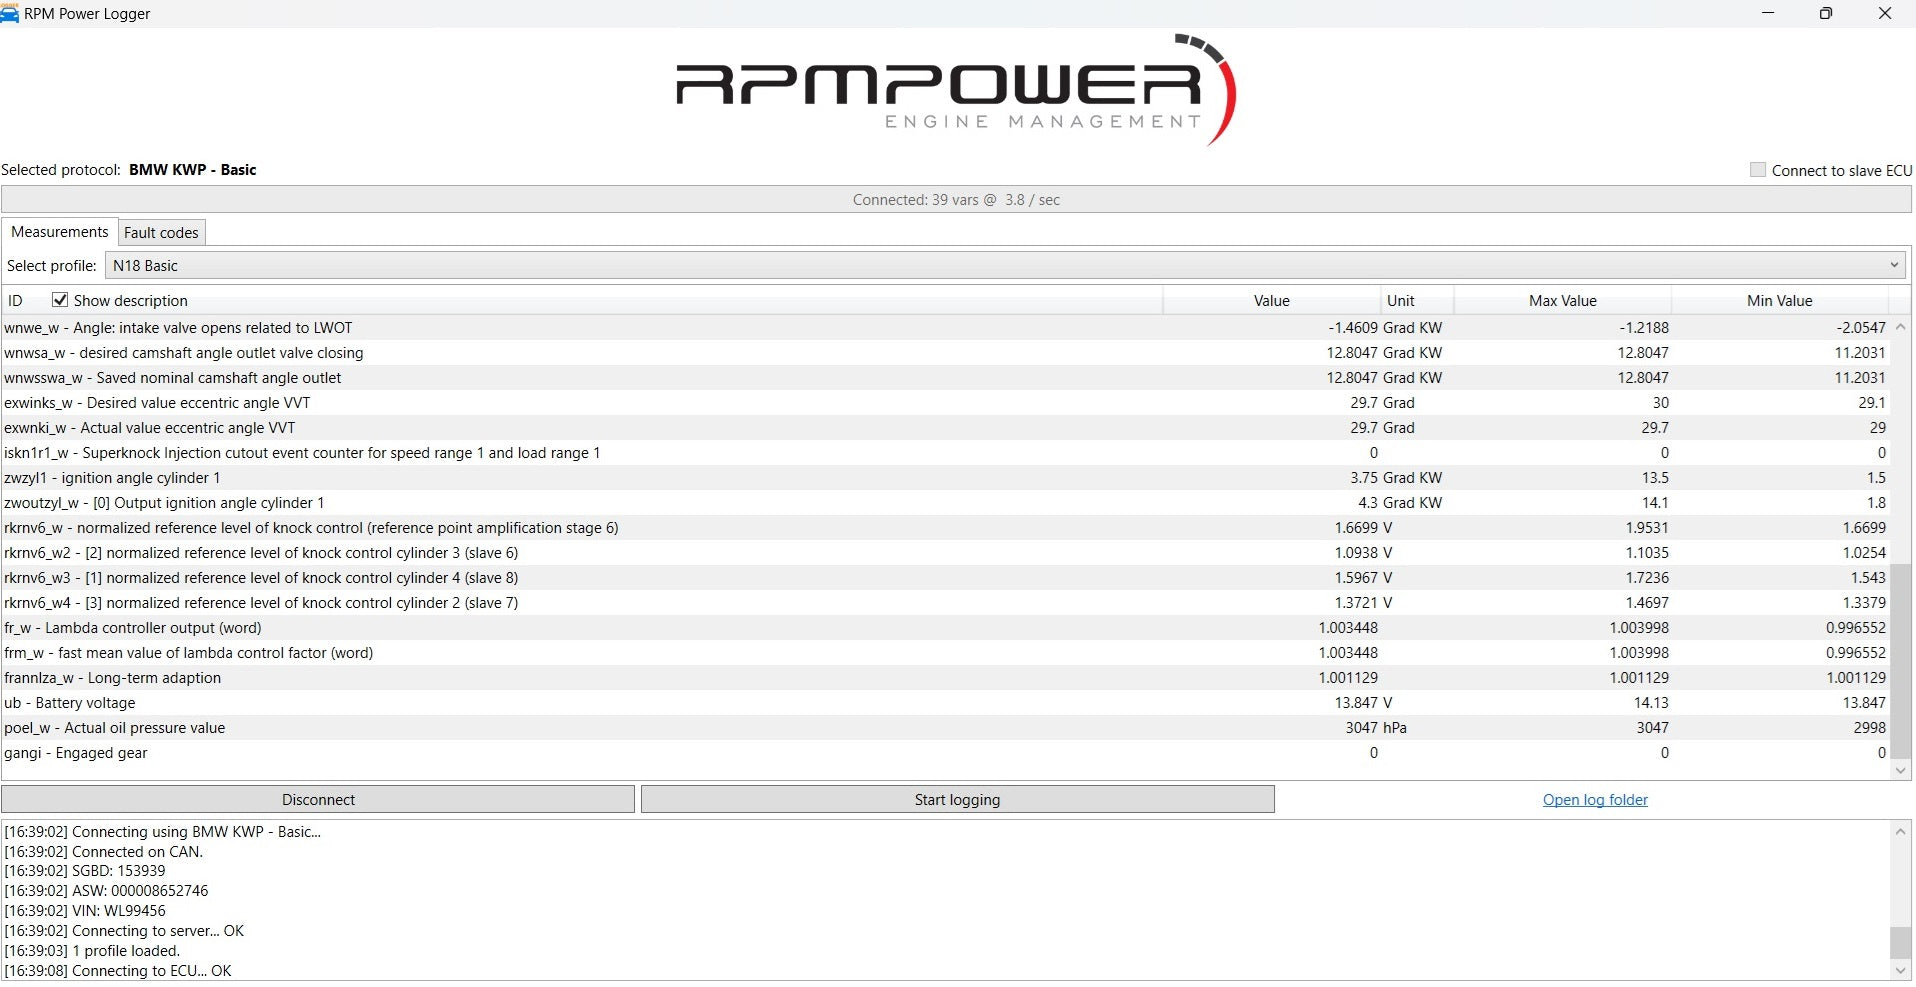
Task: Select the Battery voltage measurement row
Action: click(600, 703)
